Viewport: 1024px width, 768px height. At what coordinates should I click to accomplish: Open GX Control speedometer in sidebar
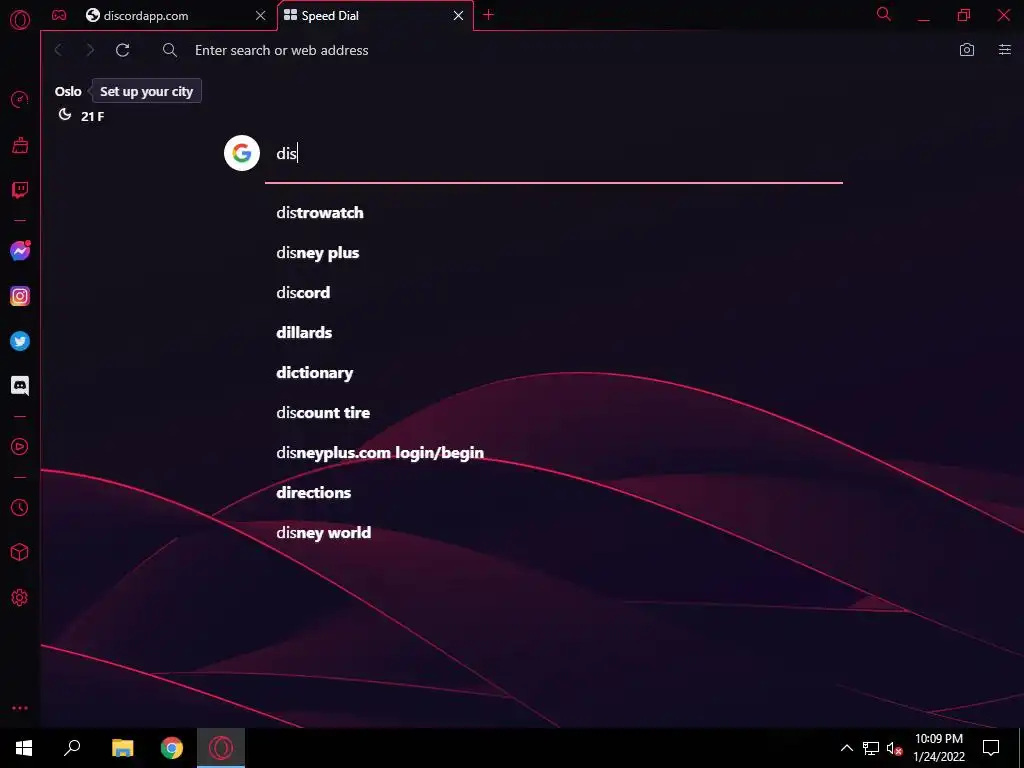(20, 99)
